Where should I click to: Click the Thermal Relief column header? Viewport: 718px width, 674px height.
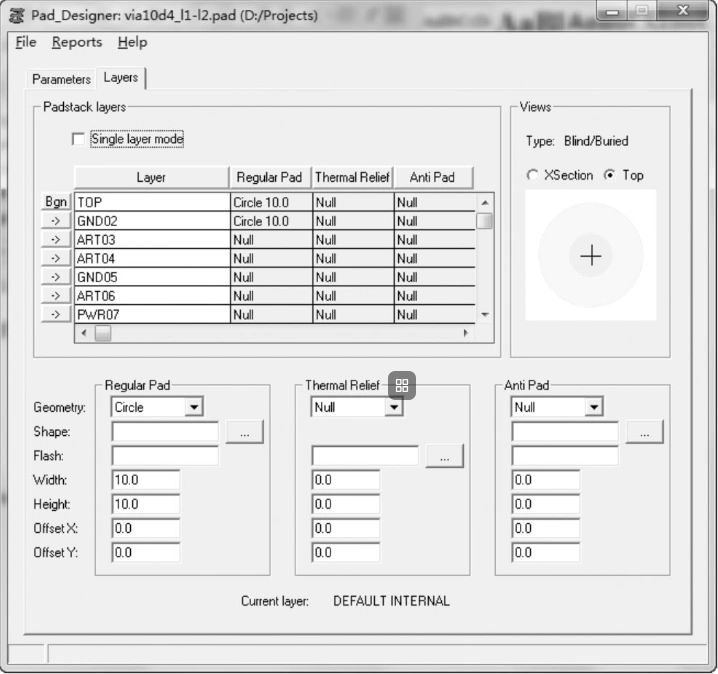pyautogui.click(x=353, y=177)
